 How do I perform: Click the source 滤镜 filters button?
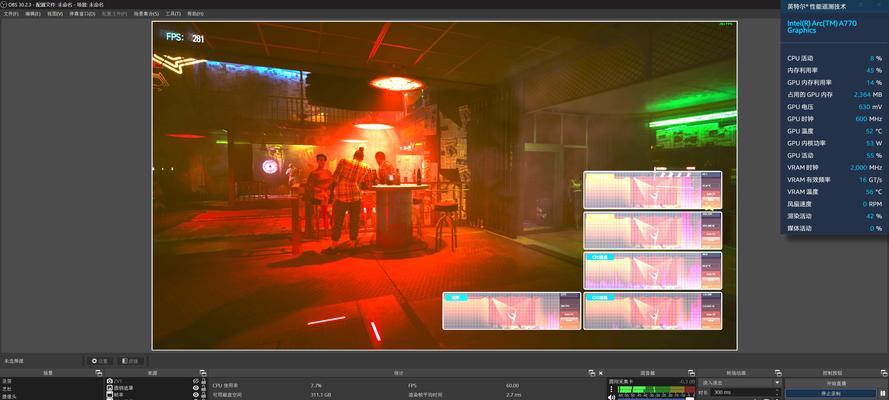tap(130, 361)
